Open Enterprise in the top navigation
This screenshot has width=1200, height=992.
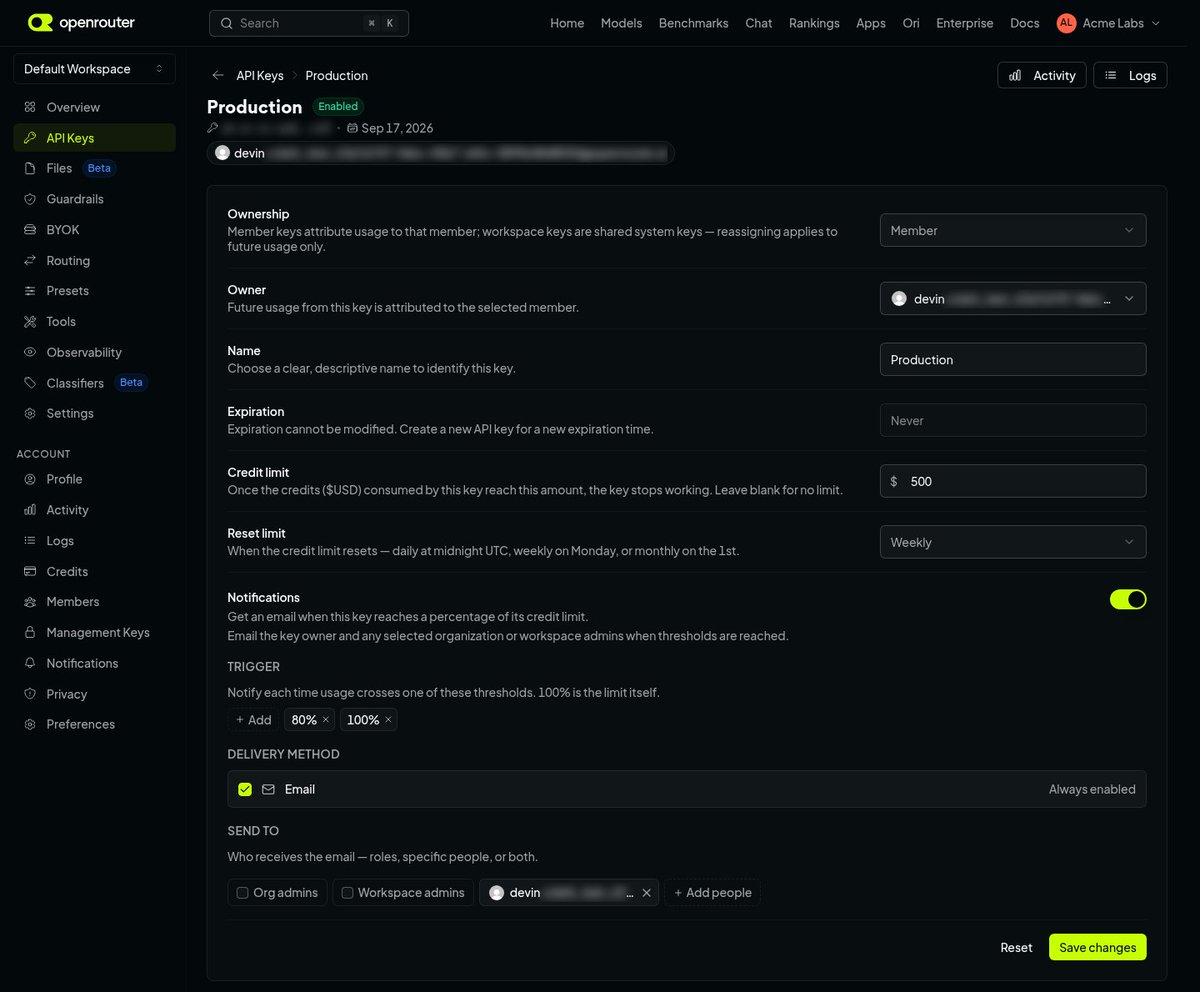pyautogui.click(x=965, y=23)
